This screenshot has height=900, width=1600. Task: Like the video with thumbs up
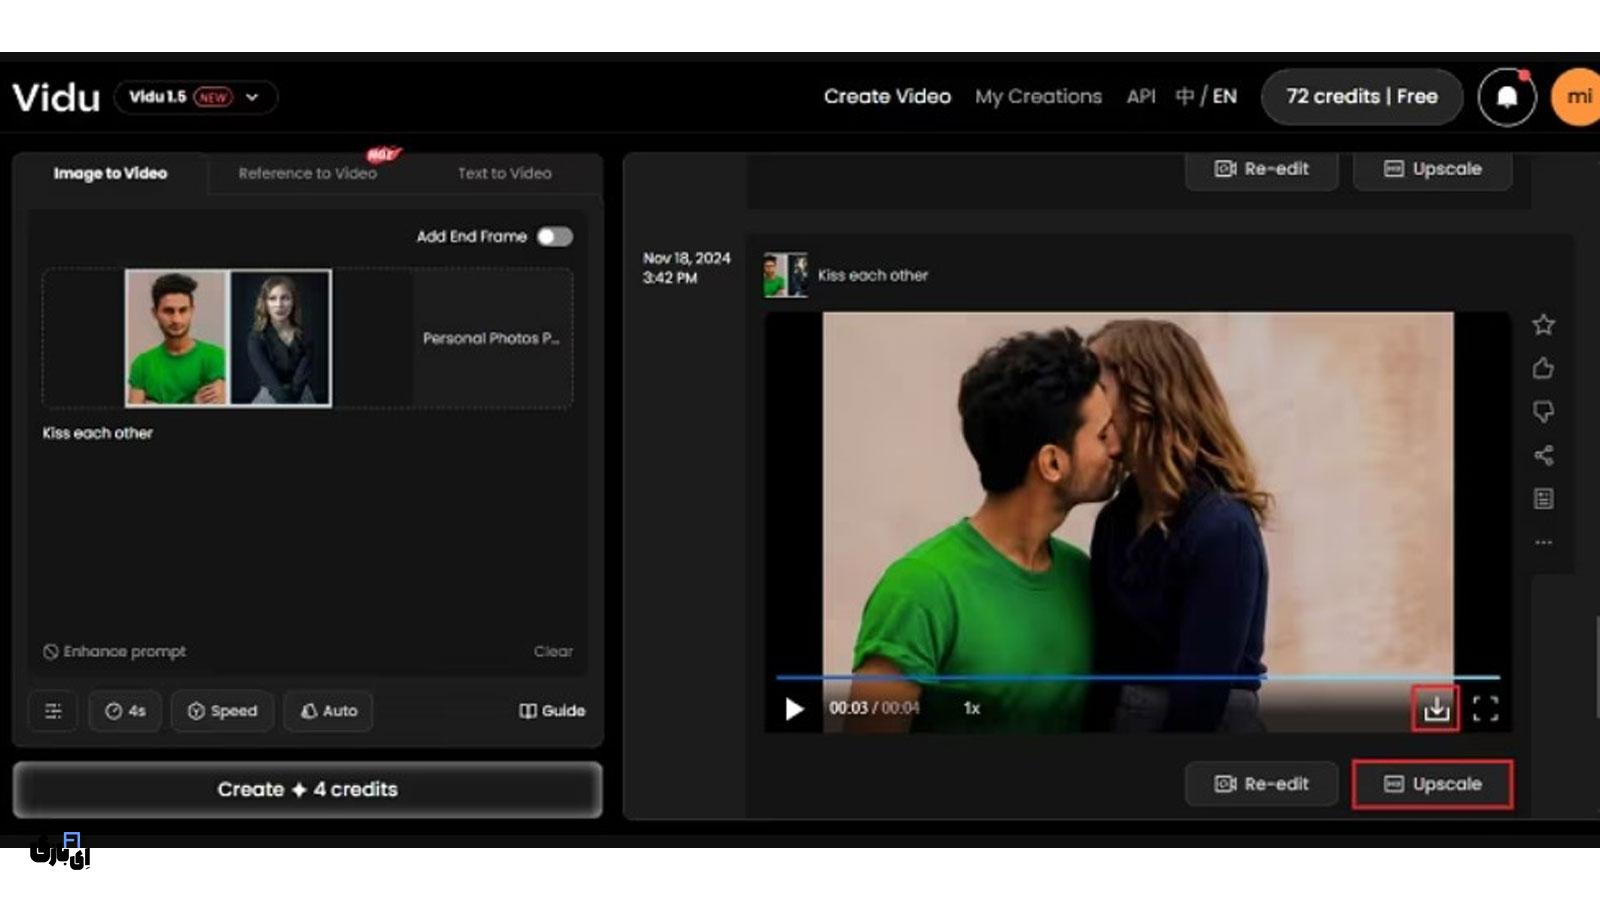click(1543, 369)
